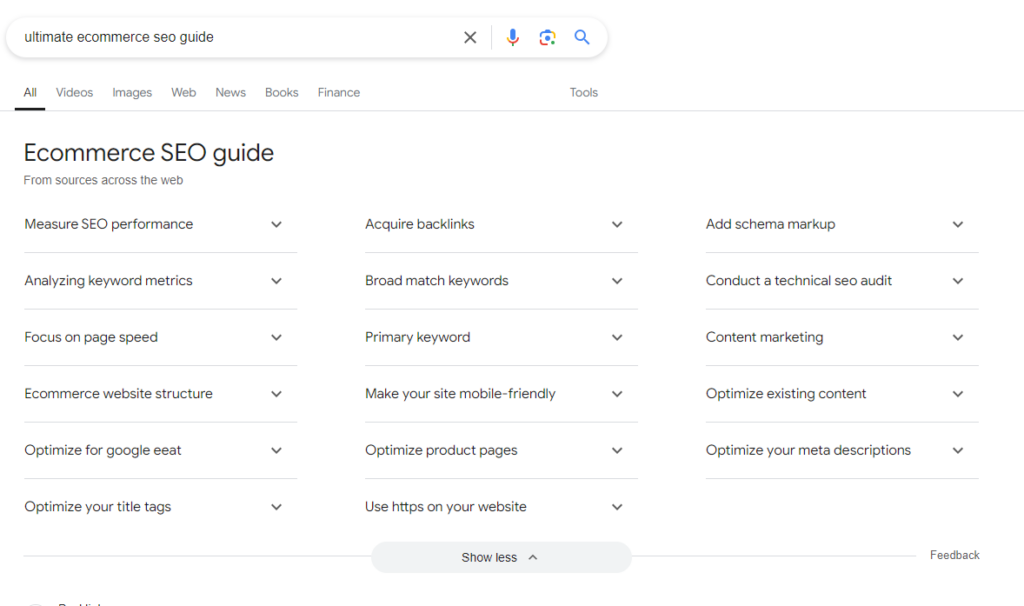Start voice search with the microphone icon
Image resolution: width=1024 pixels, height=606 pixels.
click(513, 37)
